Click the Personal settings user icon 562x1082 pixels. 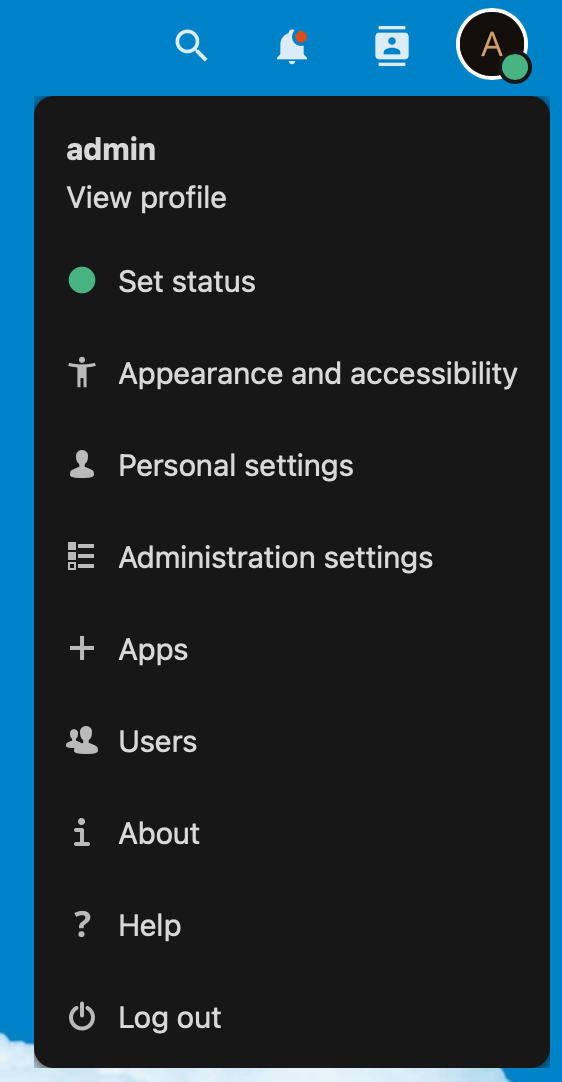[82, 465]
